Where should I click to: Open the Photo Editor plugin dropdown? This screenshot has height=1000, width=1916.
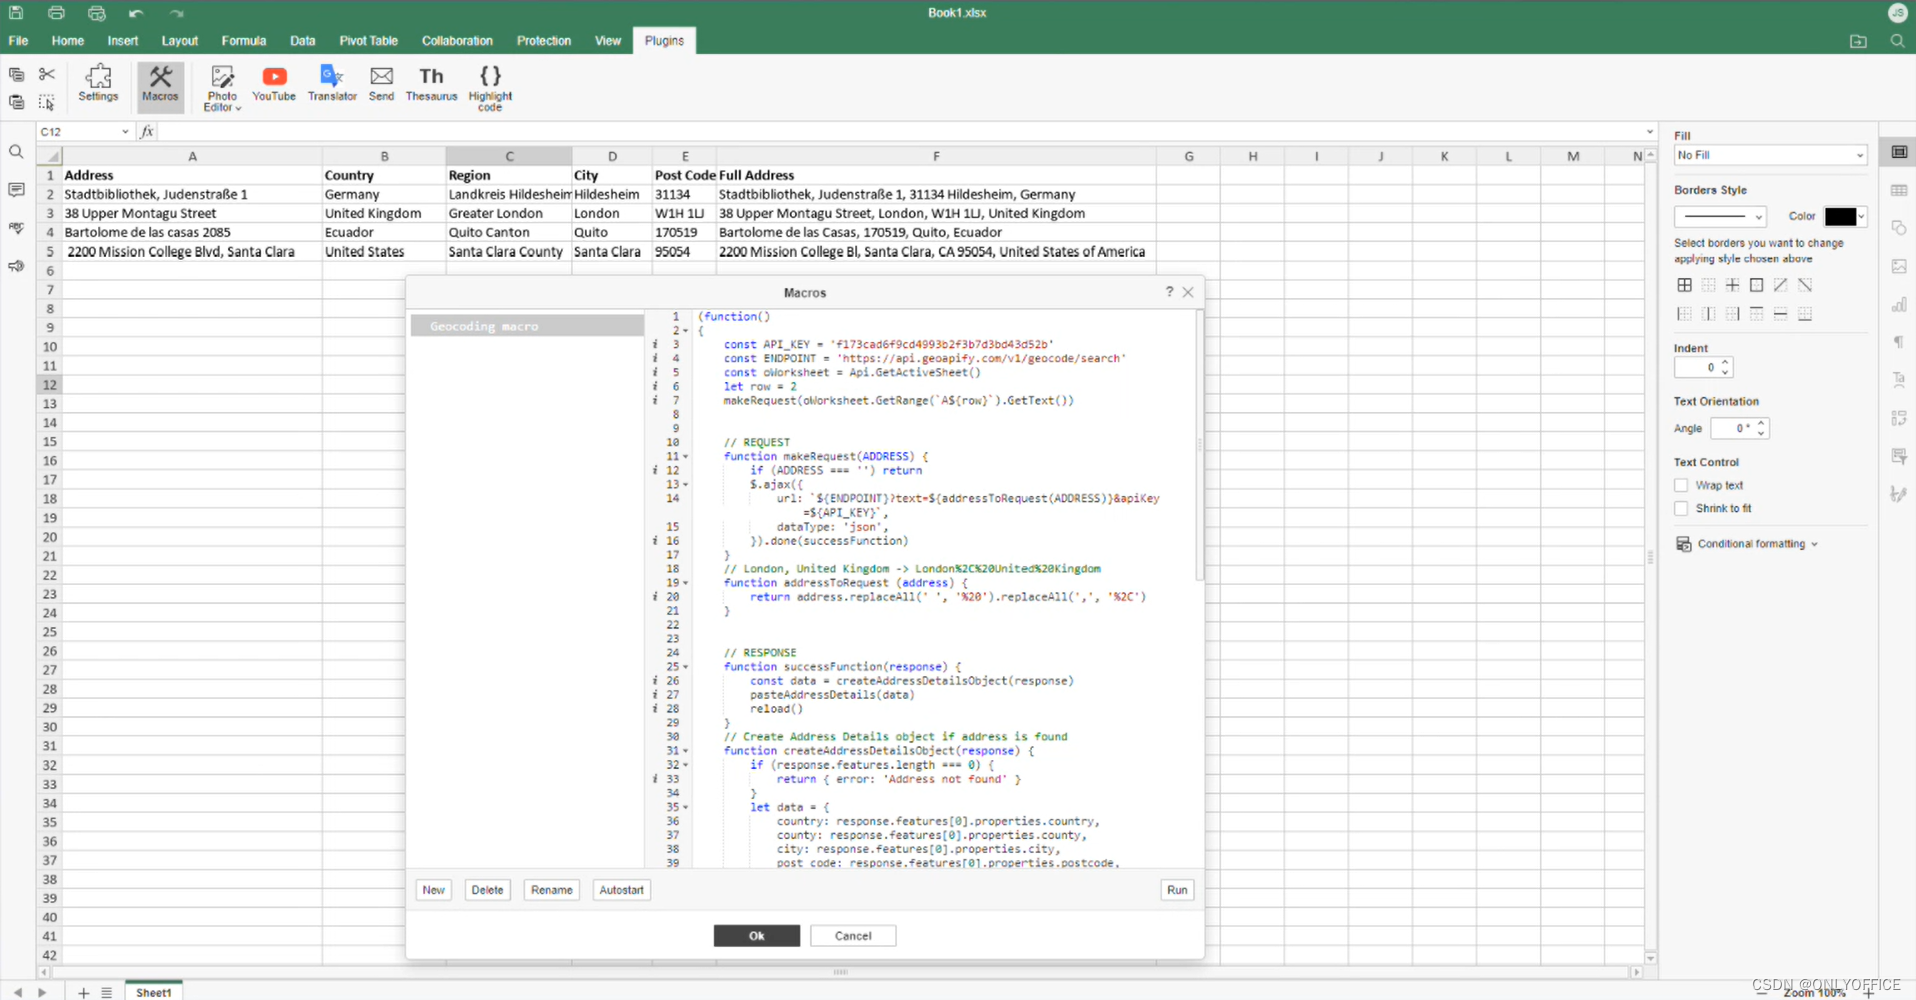(222, 88)
